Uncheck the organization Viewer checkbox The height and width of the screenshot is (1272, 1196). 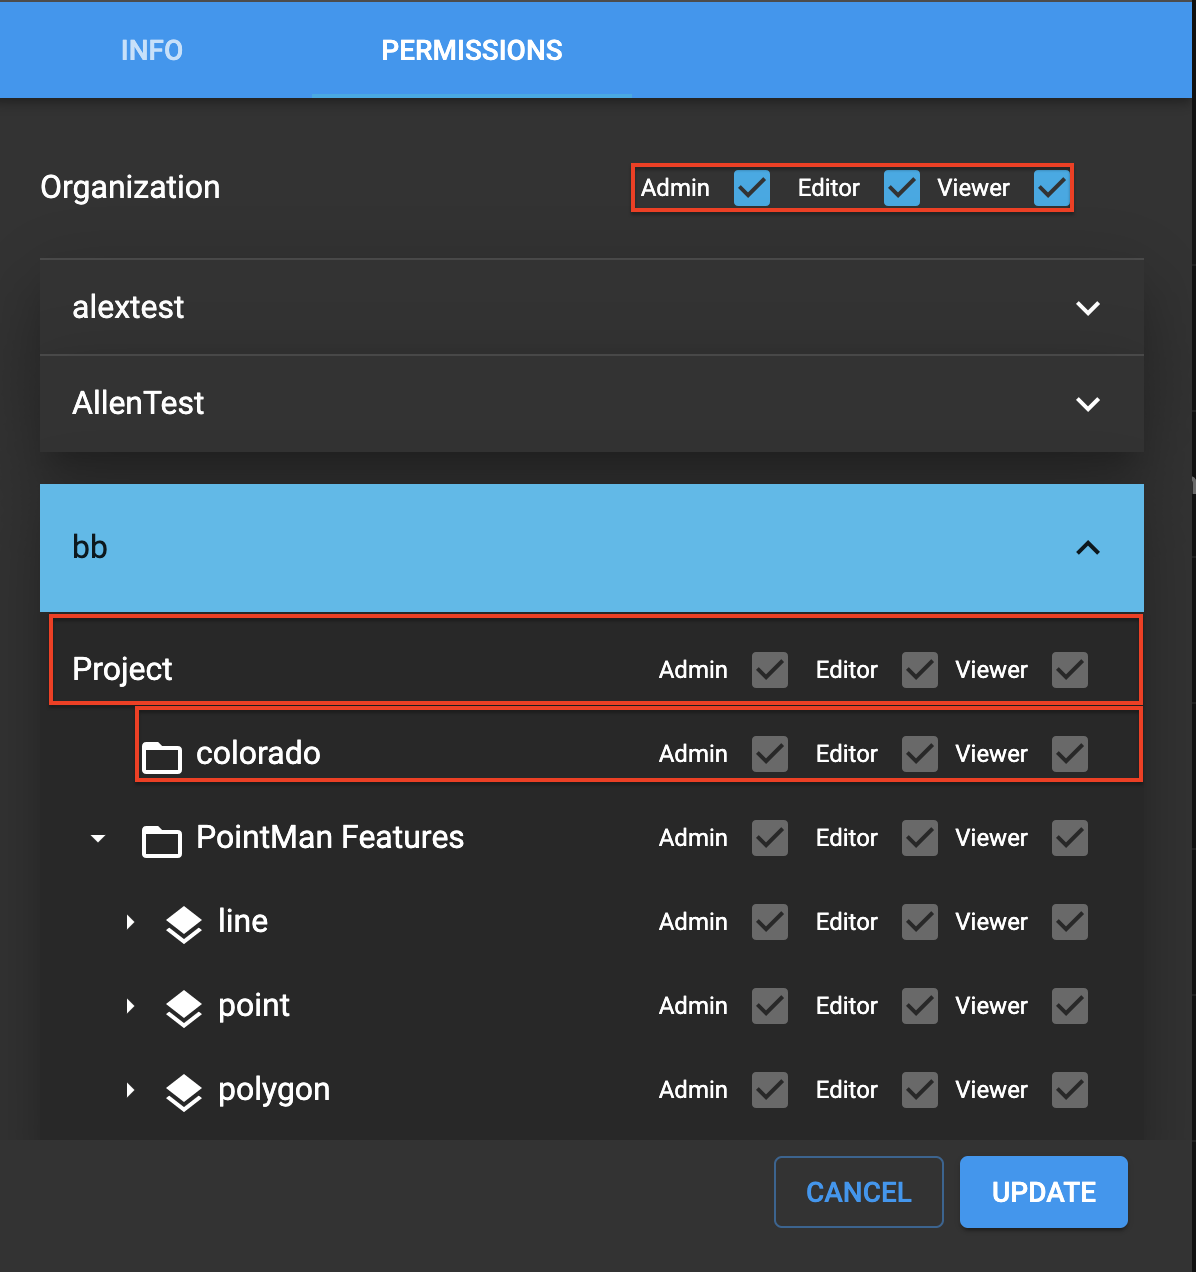click(x=1051, y=187)
